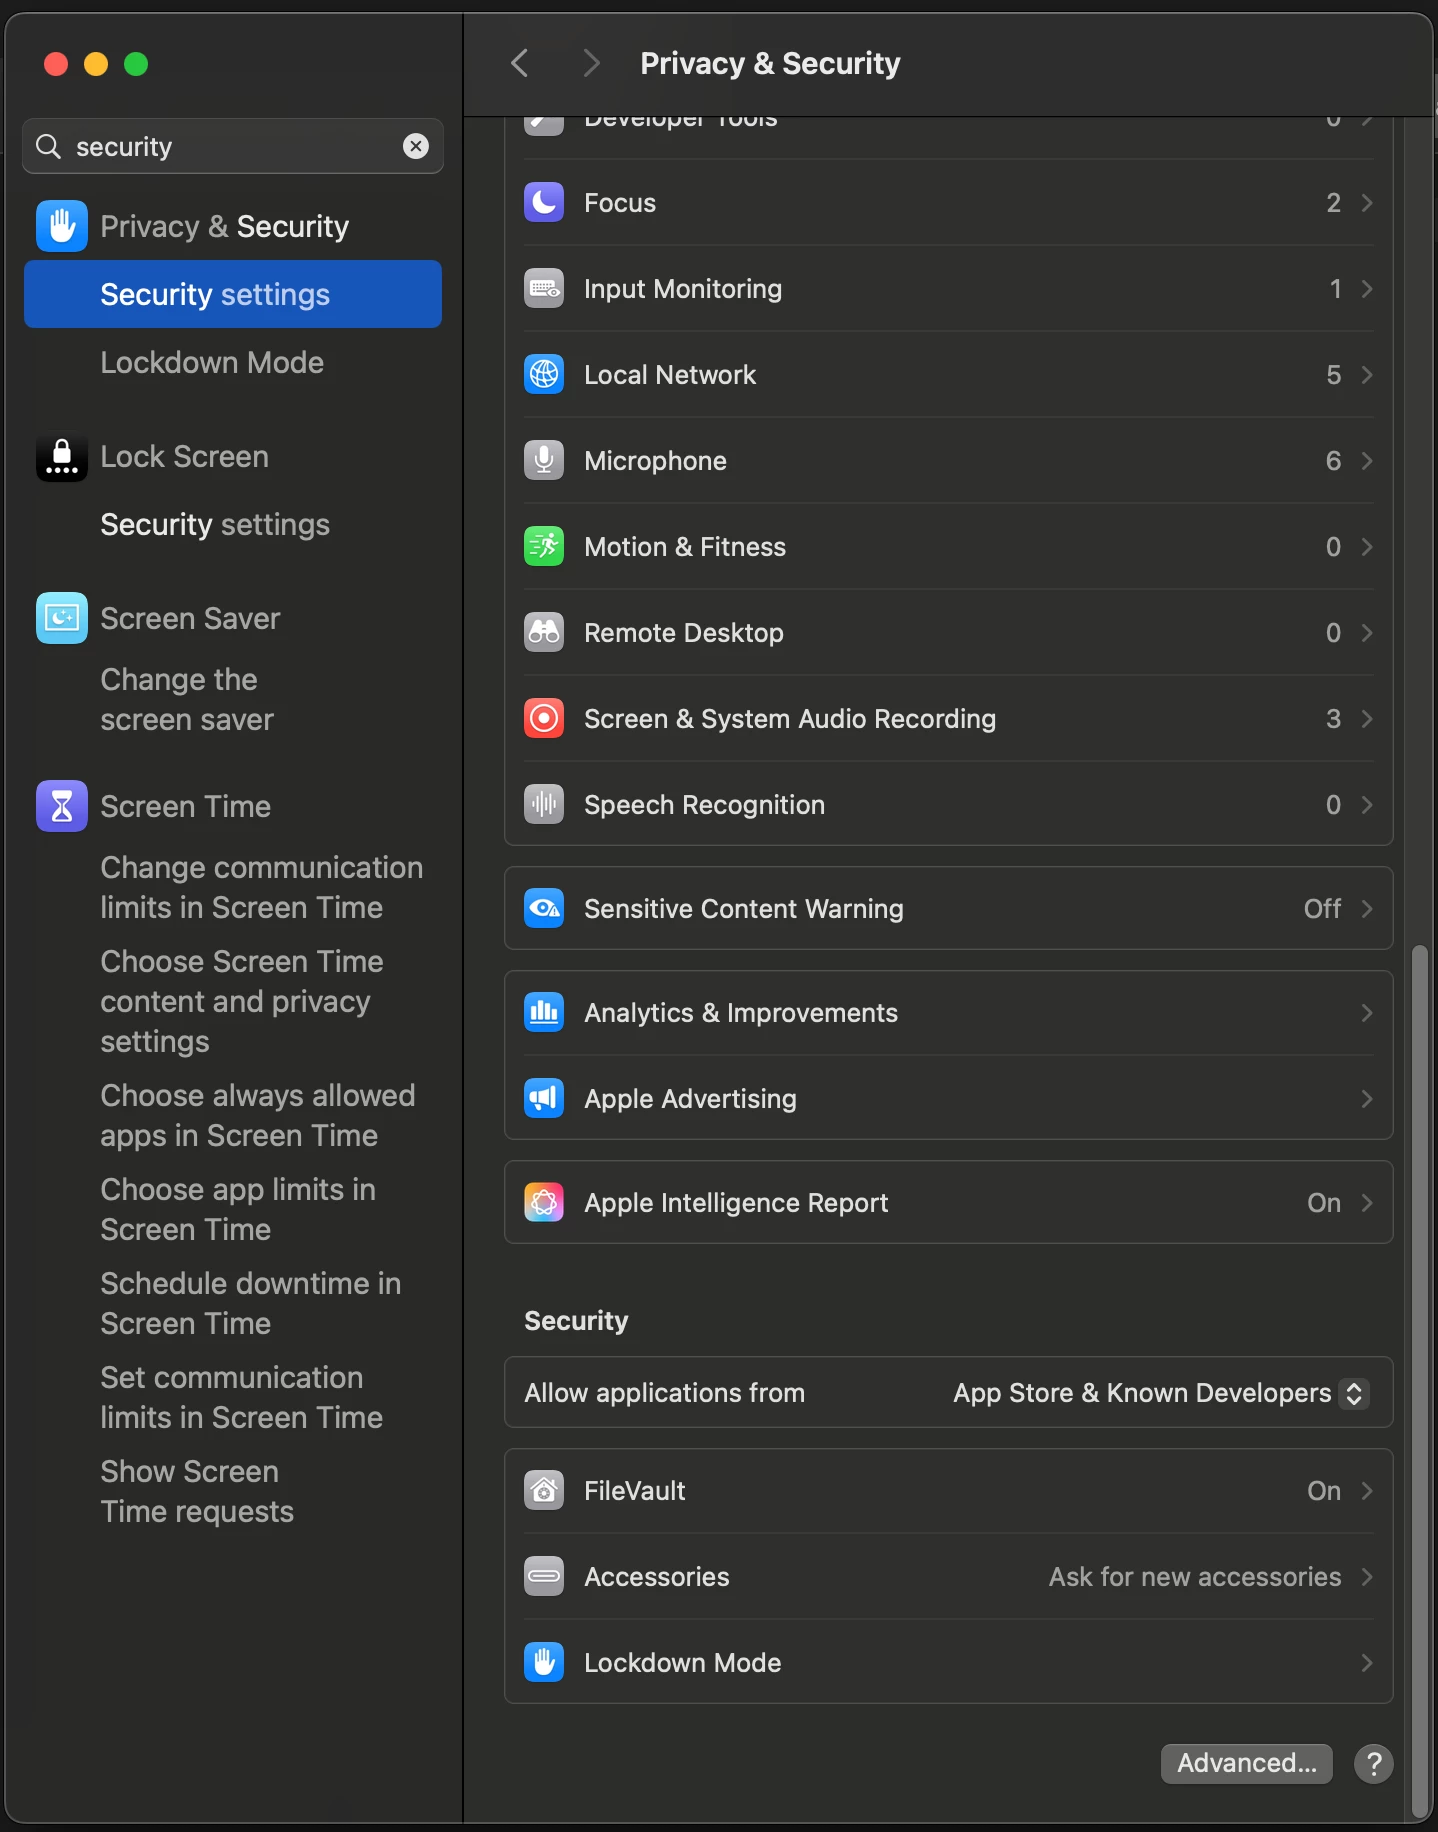The height and width of the screenshot is (1832, 1438).
Task: Expand the Speech Recognition row chevron
Action: (x=1367, y=805)
